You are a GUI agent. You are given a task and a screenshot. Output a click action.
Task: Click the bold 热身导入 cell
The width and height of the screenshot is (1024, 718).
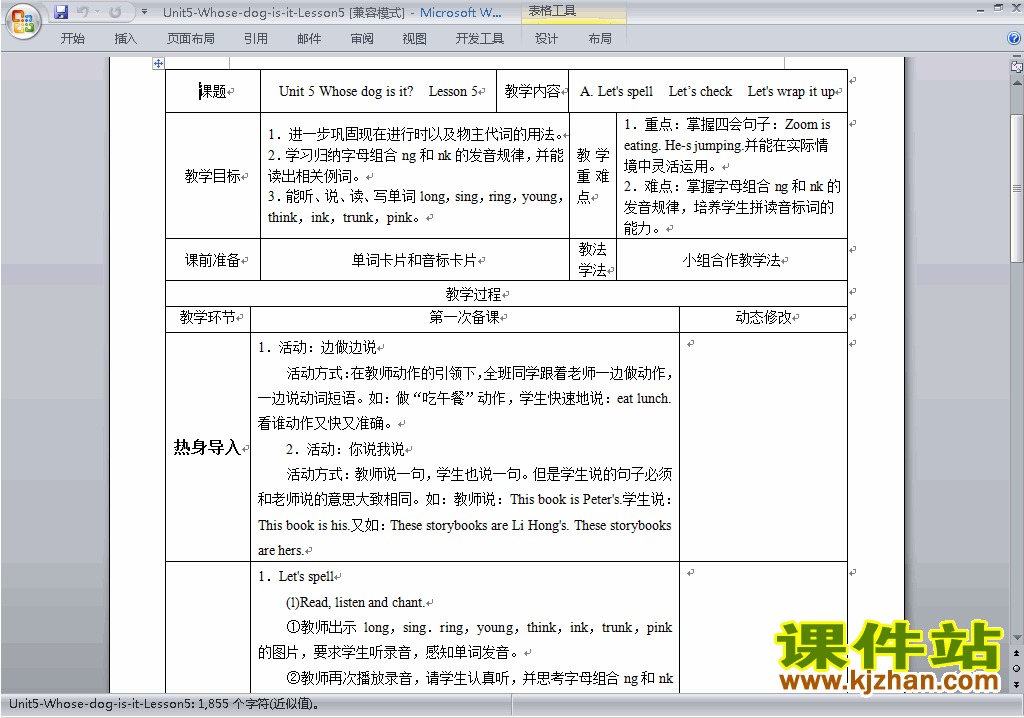[x=208, y=448]
